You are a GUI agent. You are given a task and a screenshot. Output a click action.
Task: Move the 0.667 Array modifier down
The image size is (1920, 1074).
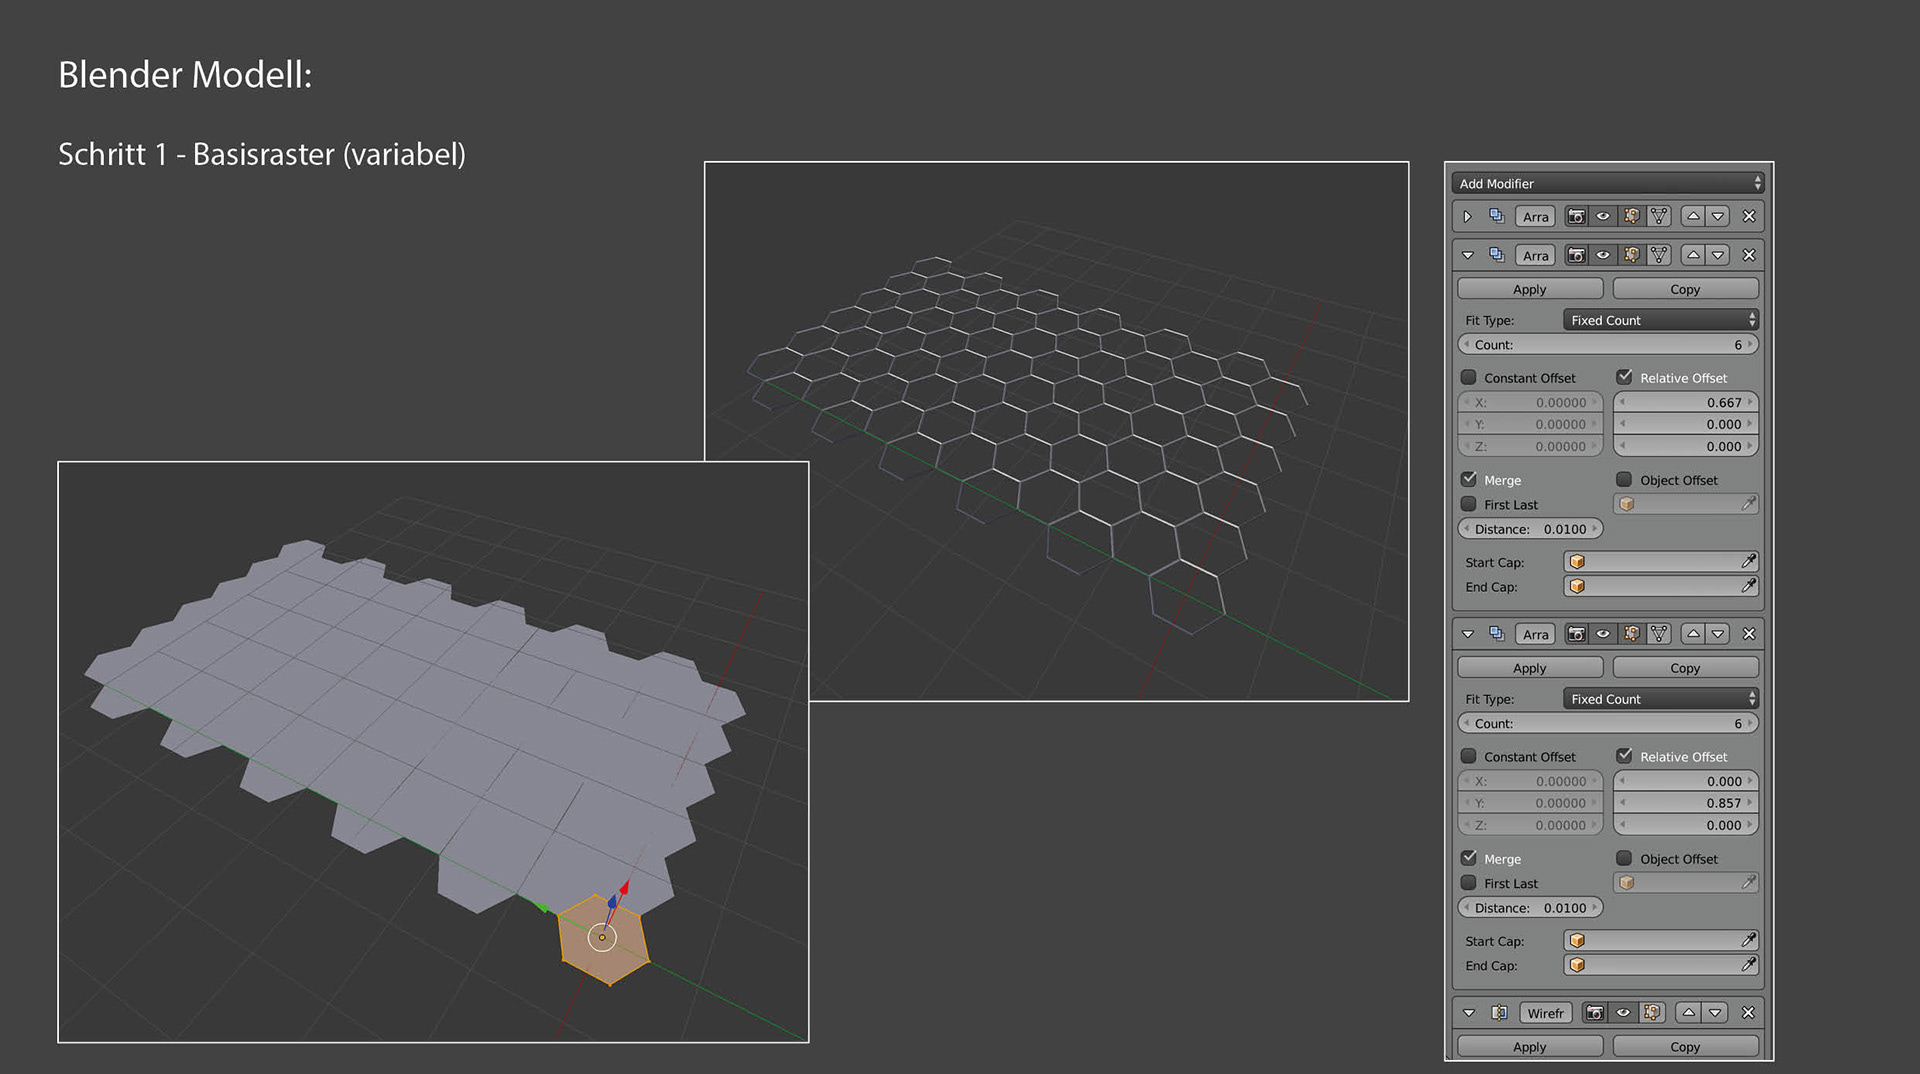tap(1718, 255)
